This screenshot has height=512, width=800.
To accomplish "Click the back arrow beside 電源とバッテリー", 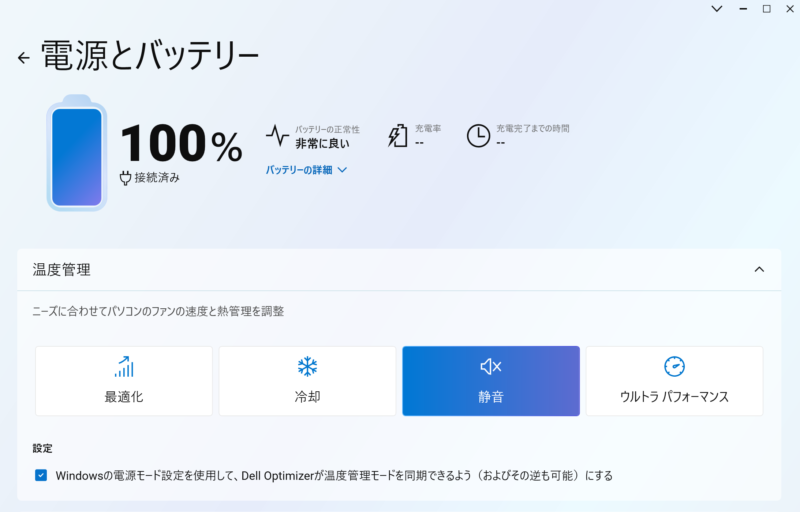I will pyautogui.click(x=24, y=58).
